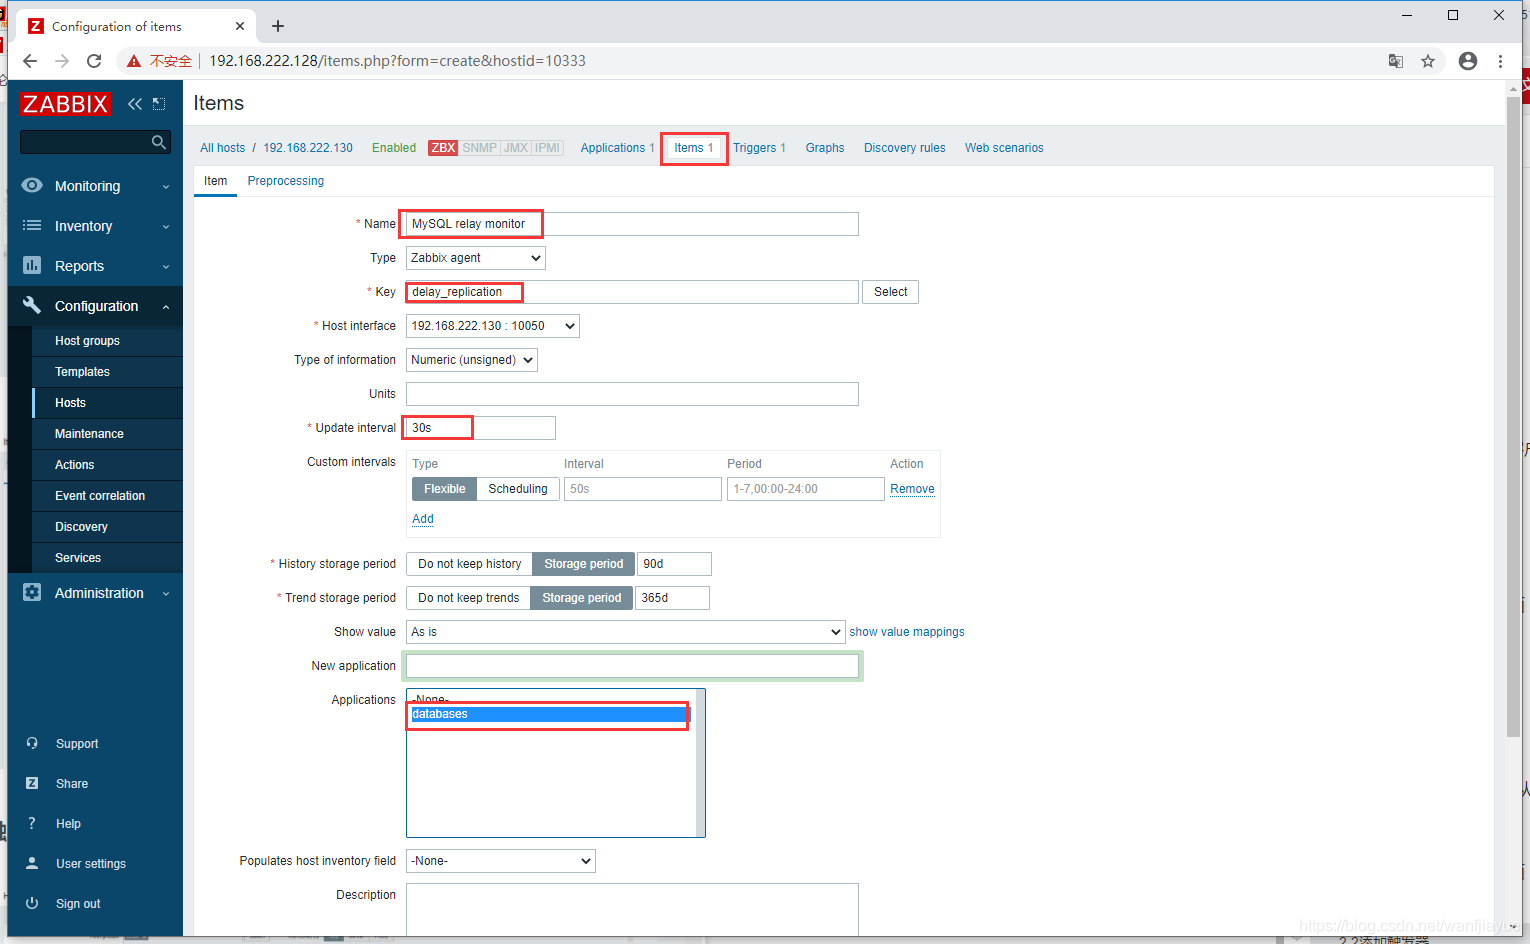Open All hosts breadcrumb link
The width and height of the screenshot is (1530, 944).
(x=222, y=148)
